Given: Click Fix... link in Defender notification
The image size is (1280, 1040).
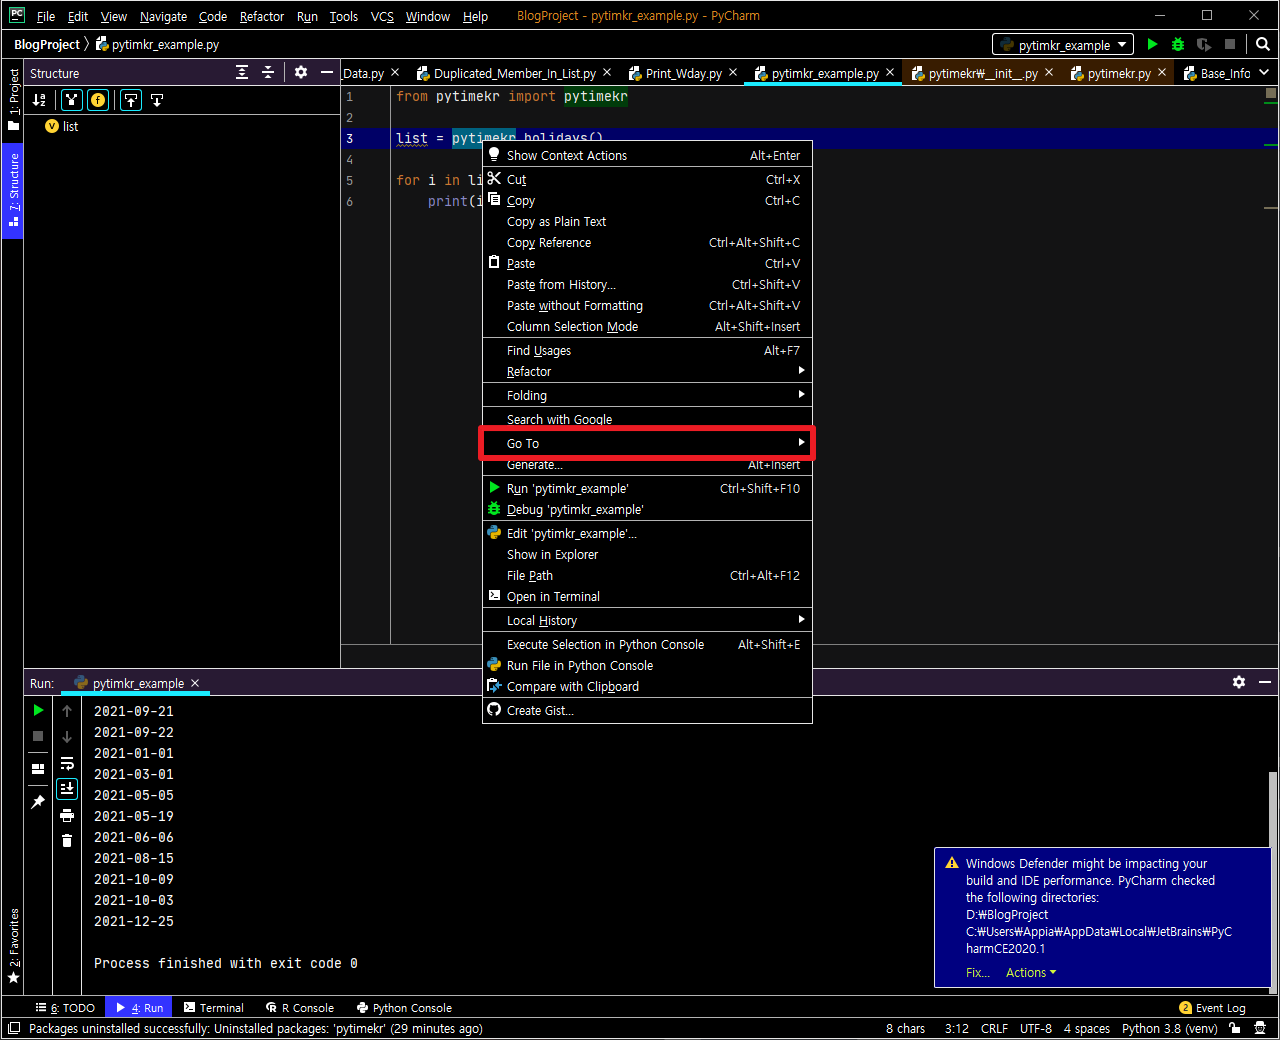Looking at the screenshot, I should pyautogui.click(x=977, y=973).
